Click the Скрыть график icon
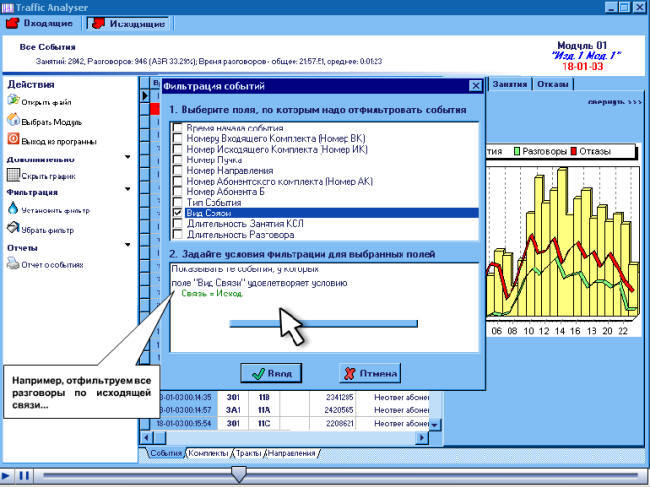 click(x=13, y=174)
